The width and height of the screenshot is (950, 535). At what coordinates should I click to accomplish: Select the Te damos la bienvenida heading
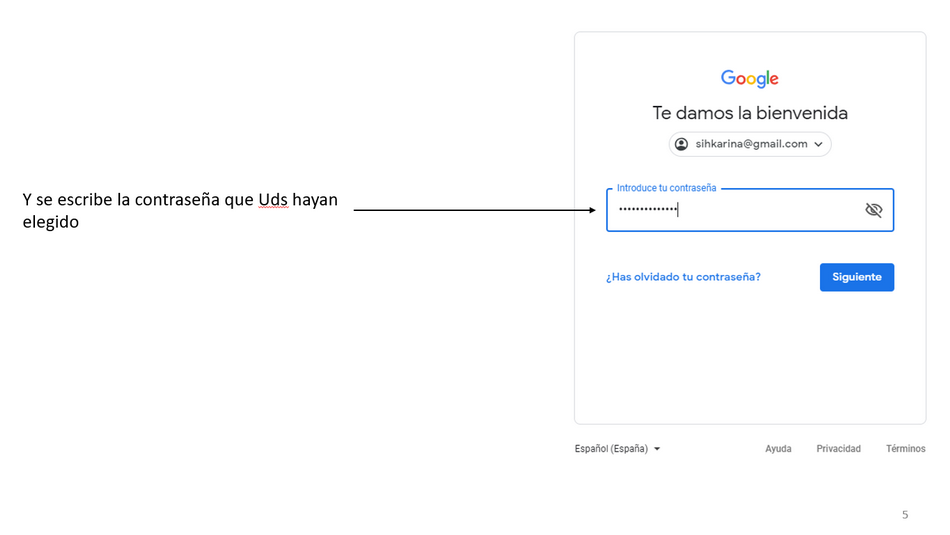coord(749,113)
